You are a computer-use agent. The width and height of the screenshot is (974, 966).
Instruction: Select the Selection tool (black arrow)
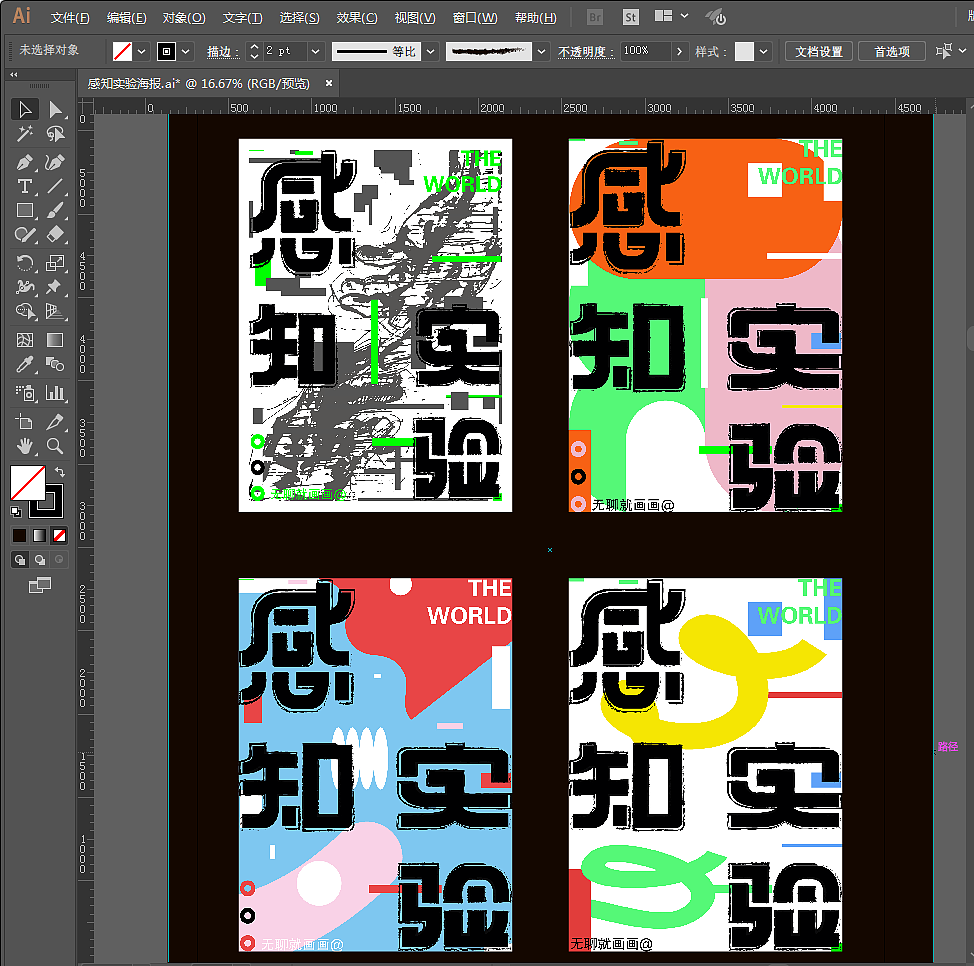(x=25, y=109)
